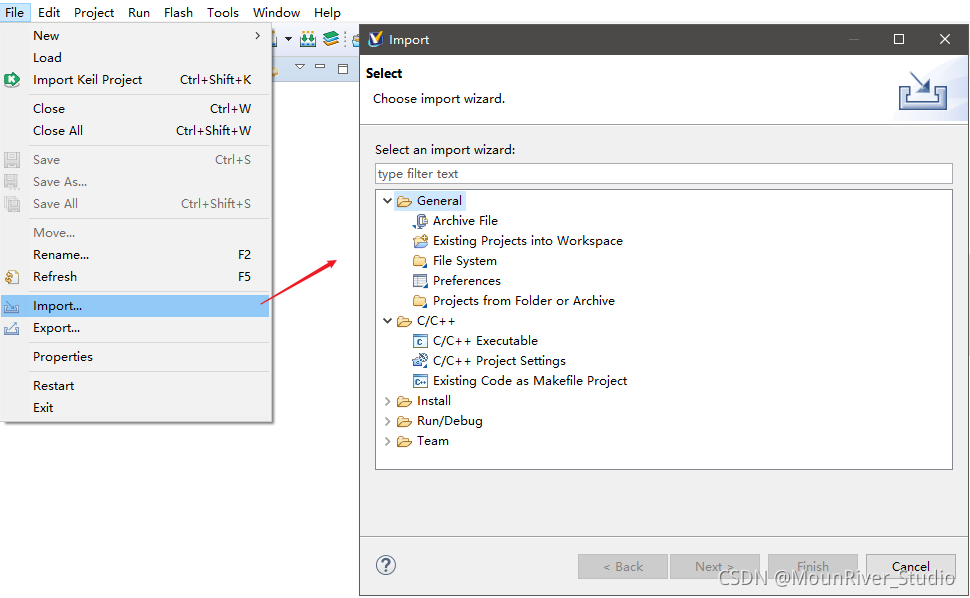Collapse the C/C++ tree category

pos(387,321)
